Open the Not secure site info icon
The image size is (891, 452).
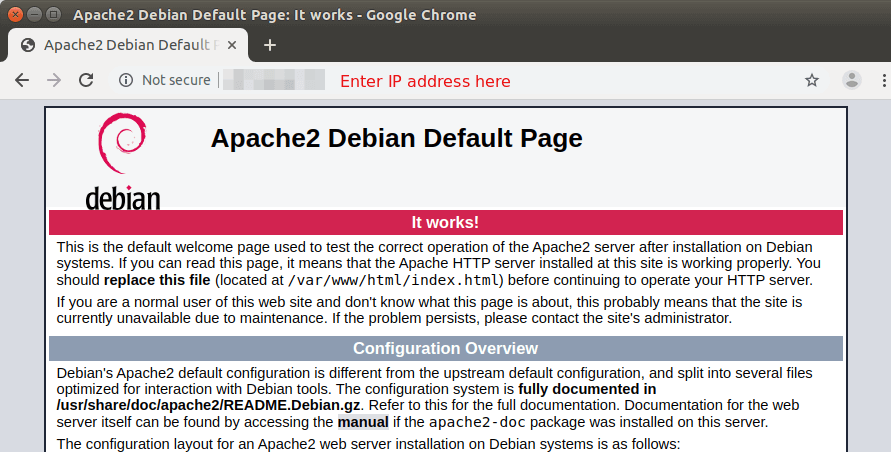(126, 80)
